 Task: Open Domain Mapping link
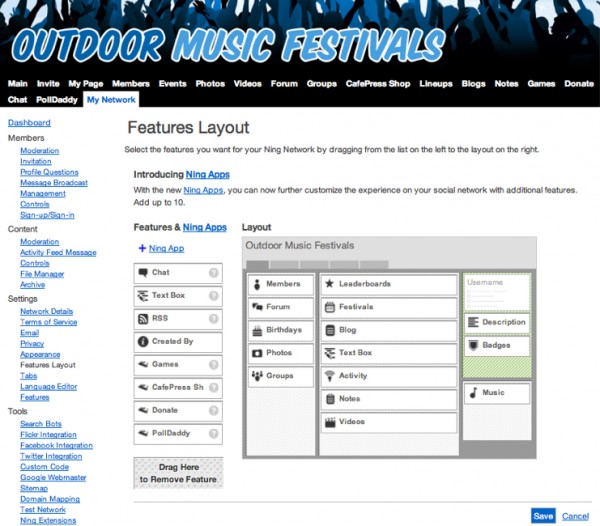pyautogui.click(x=50, y=499)
